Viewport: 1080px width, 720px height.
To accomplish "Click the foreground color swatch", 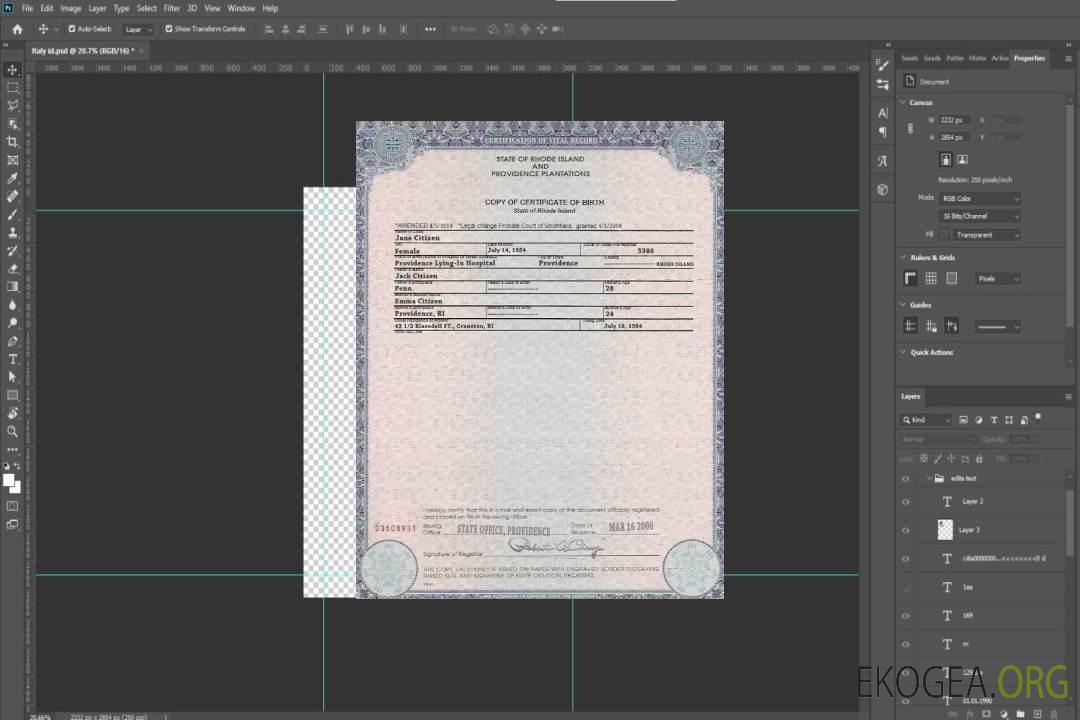I will 8,480.
